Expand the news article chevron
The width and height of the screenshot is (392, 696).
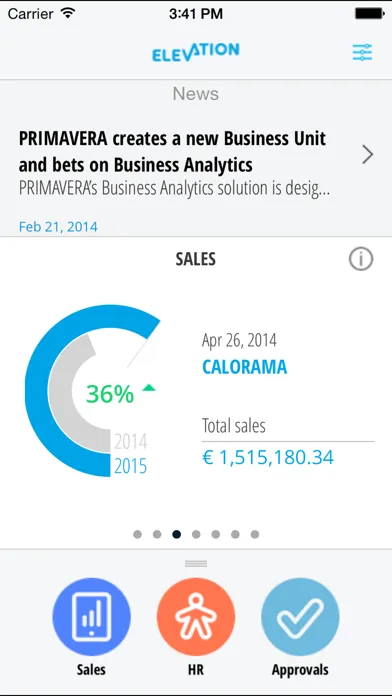[367, 154]
